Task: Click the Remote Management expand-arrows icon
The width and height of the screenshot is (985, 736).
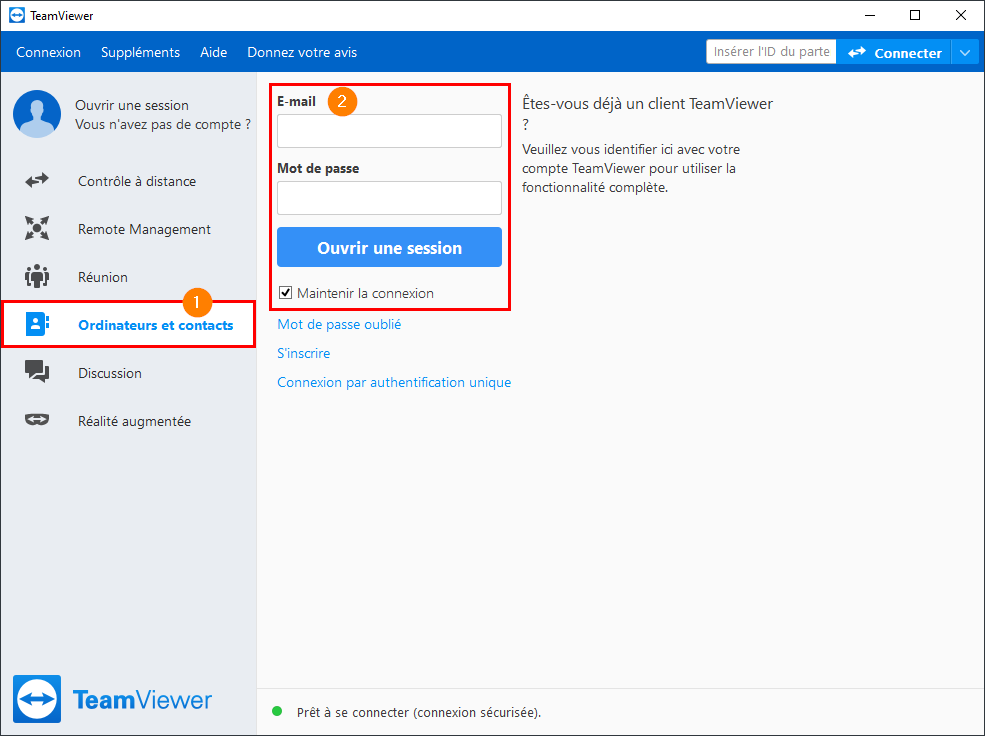Action: (x=37, y=229)
